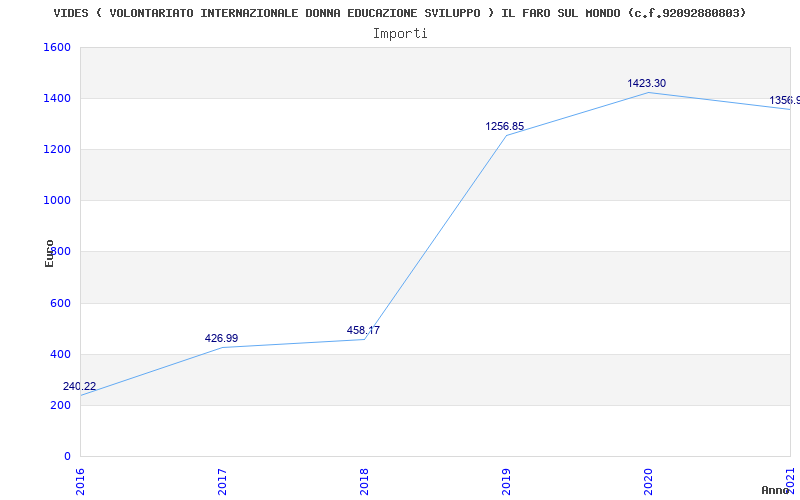Select the 1423.30 peak value label

646,83
